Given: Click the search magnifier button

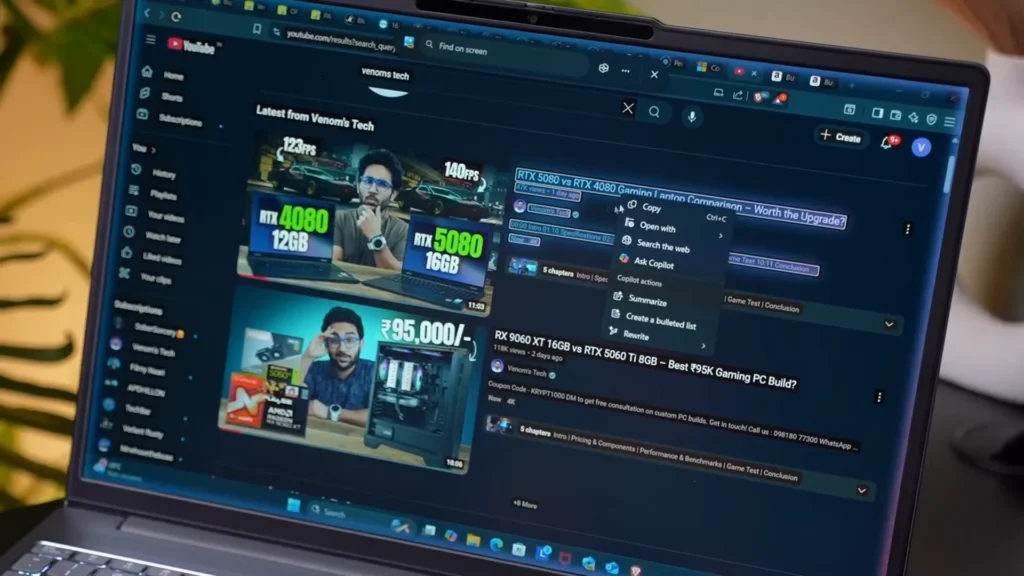Looking at the screenshot, I should click(x=654, y=112).
